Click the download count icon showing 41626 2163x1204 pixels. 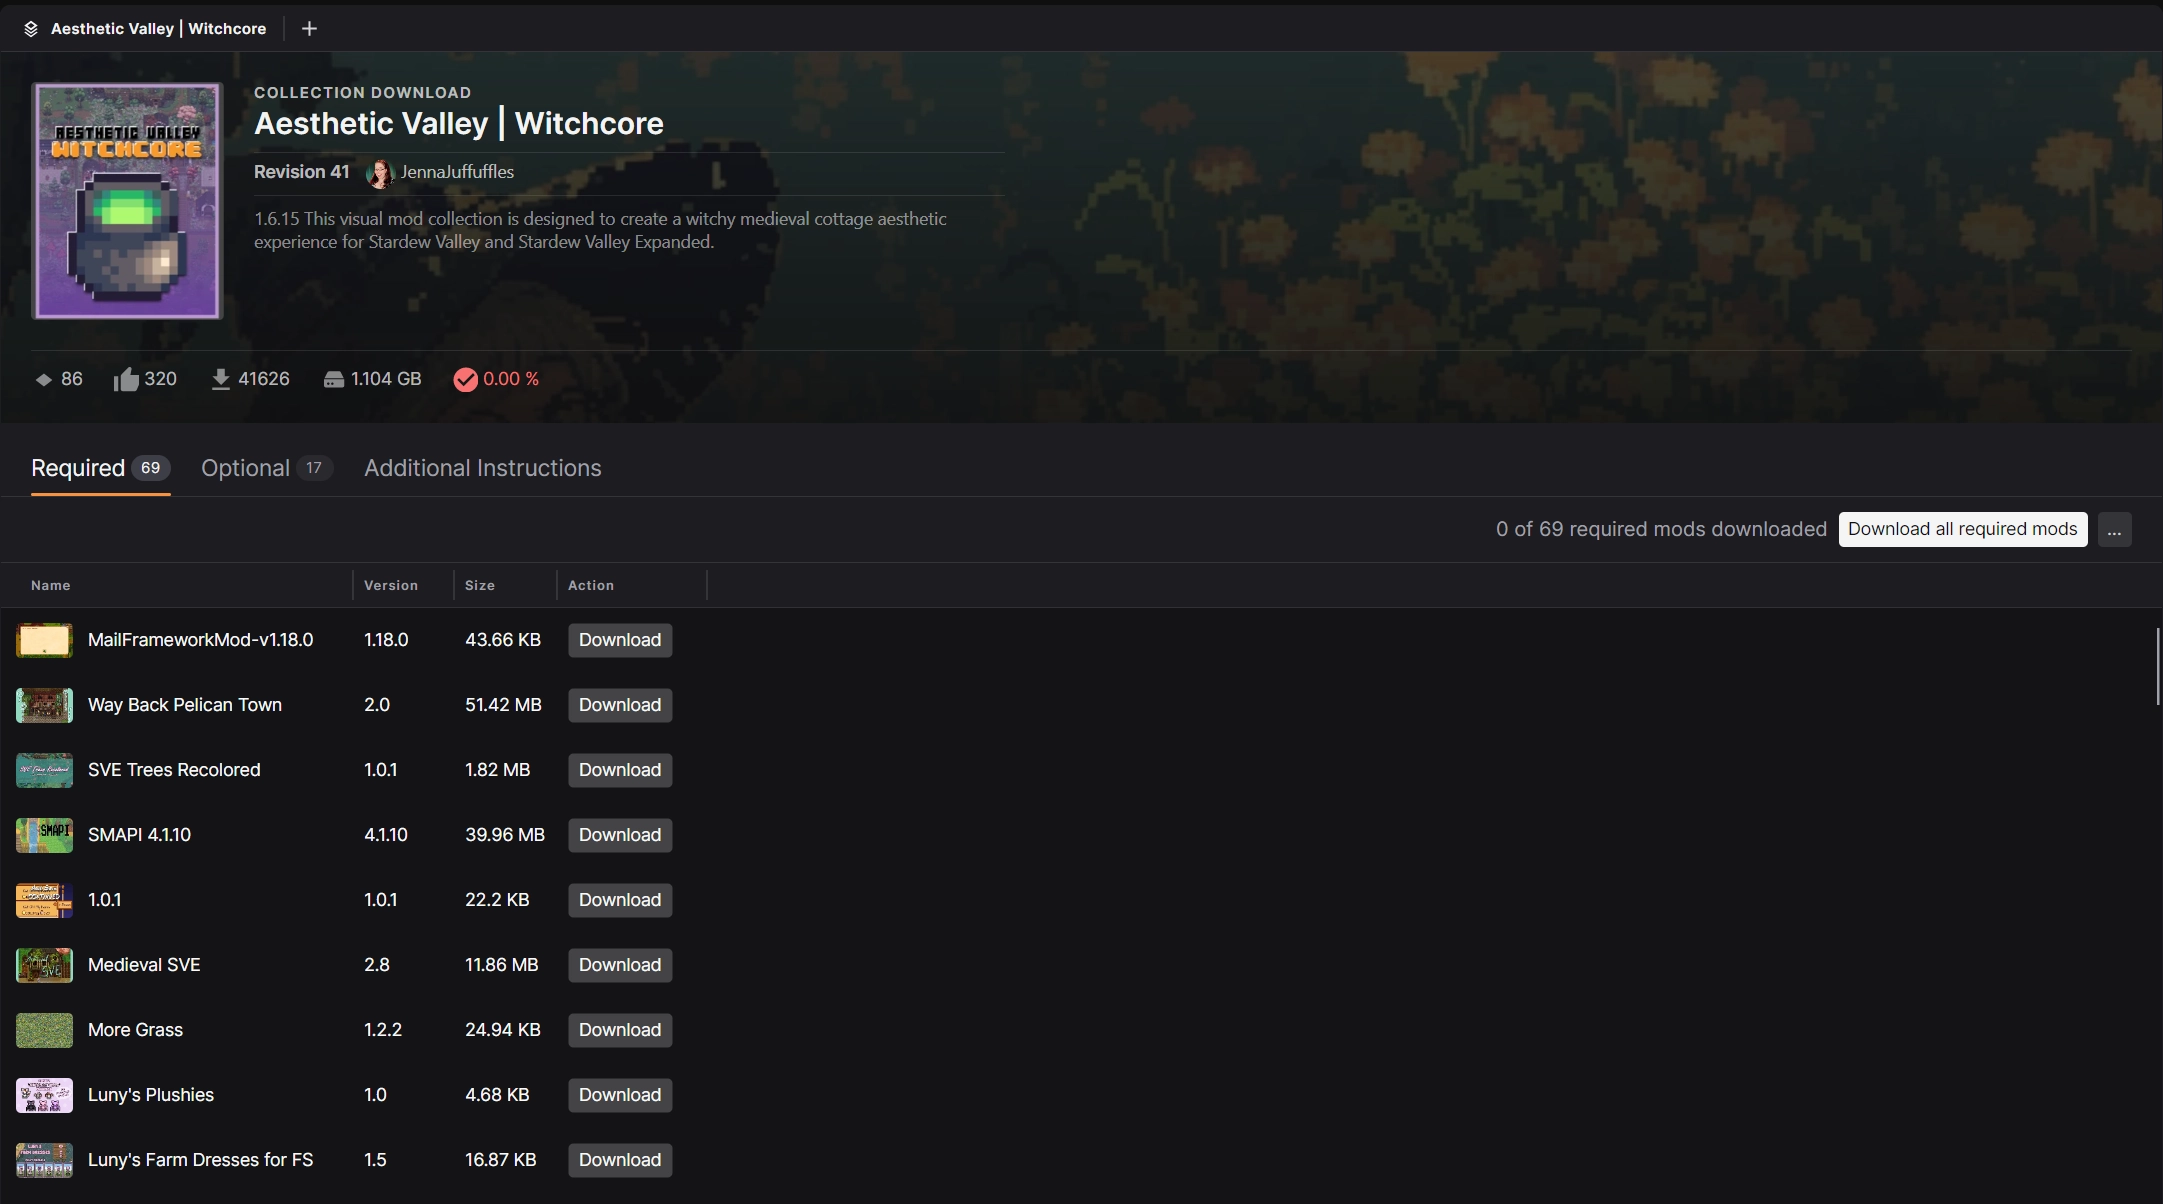coord(219,378)
